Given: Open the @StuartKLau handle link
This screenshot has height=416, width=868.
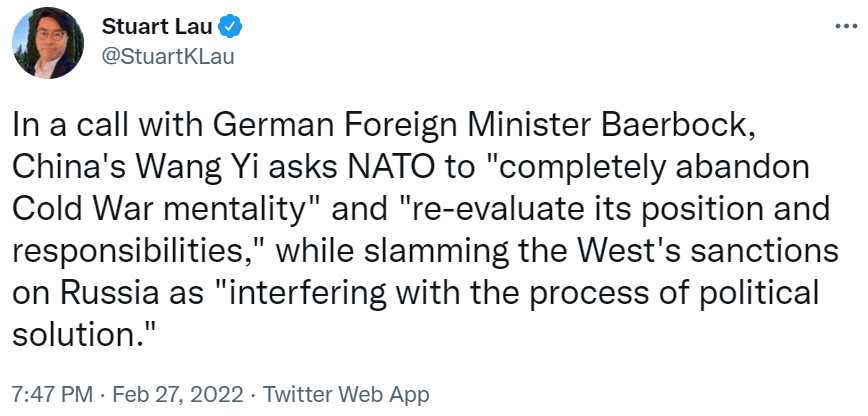Looking at the screenshot, I should (x=167, y=56).
